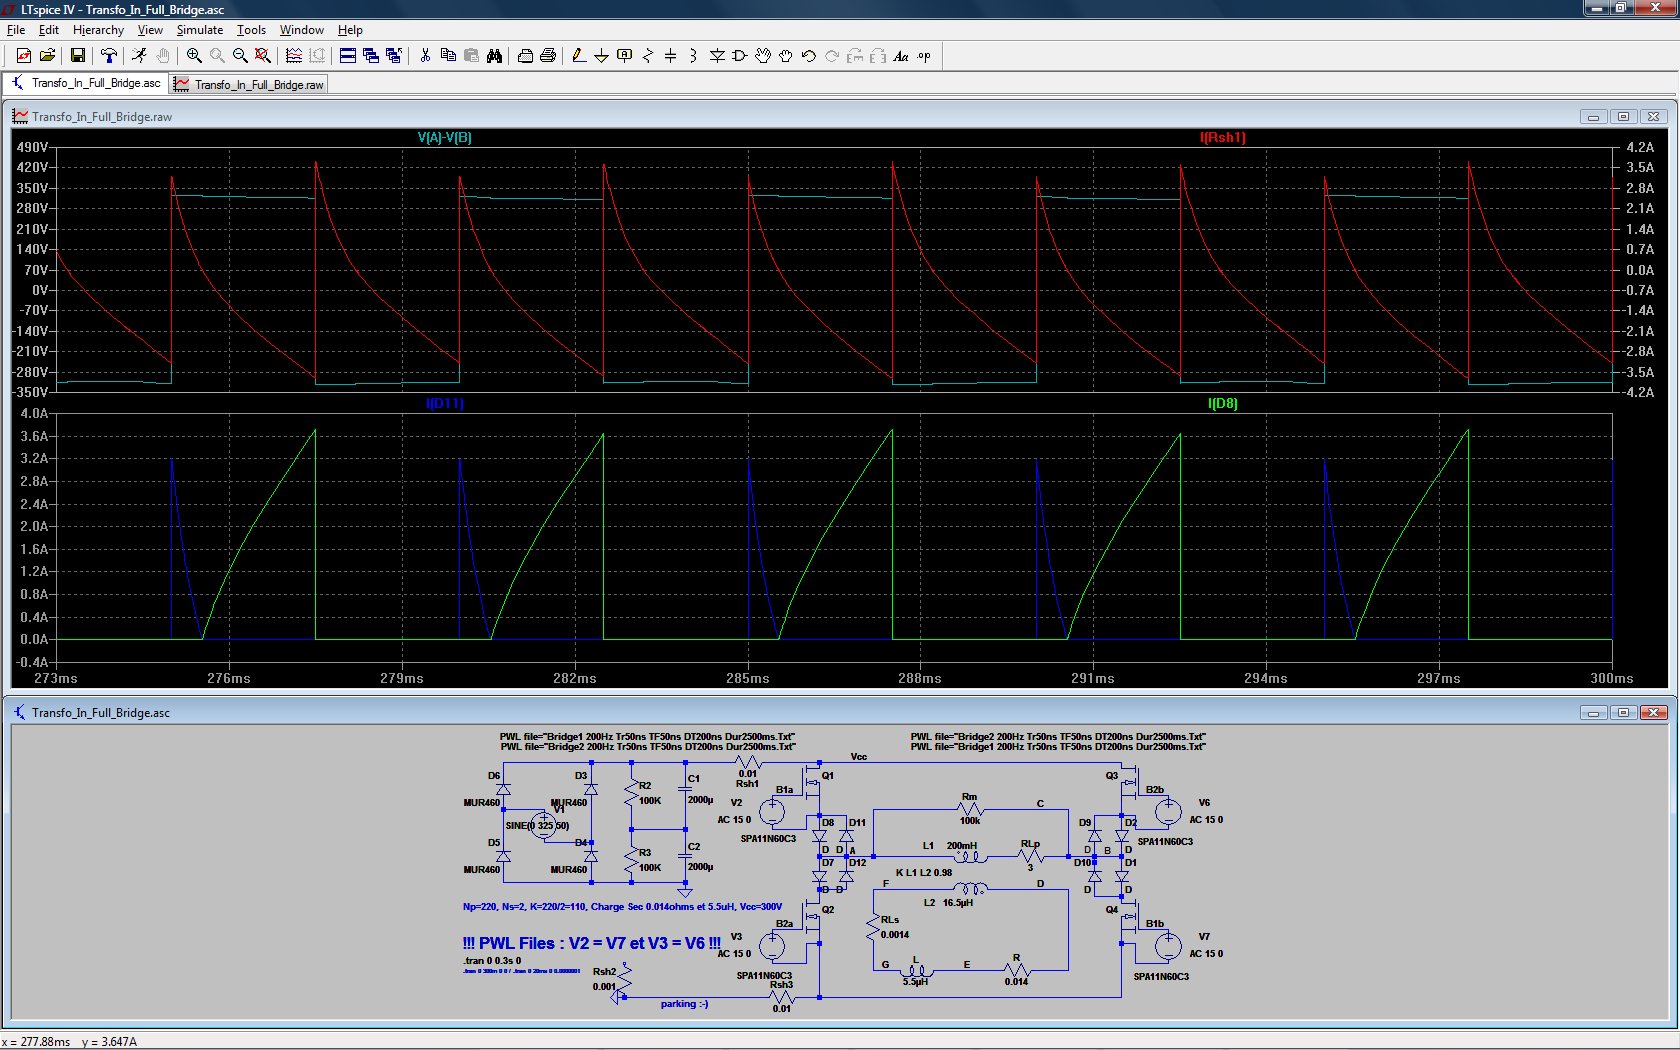Maximize the schematic sub-window
This screenshot has height=1050, width=1680.
pos(1624,713)
